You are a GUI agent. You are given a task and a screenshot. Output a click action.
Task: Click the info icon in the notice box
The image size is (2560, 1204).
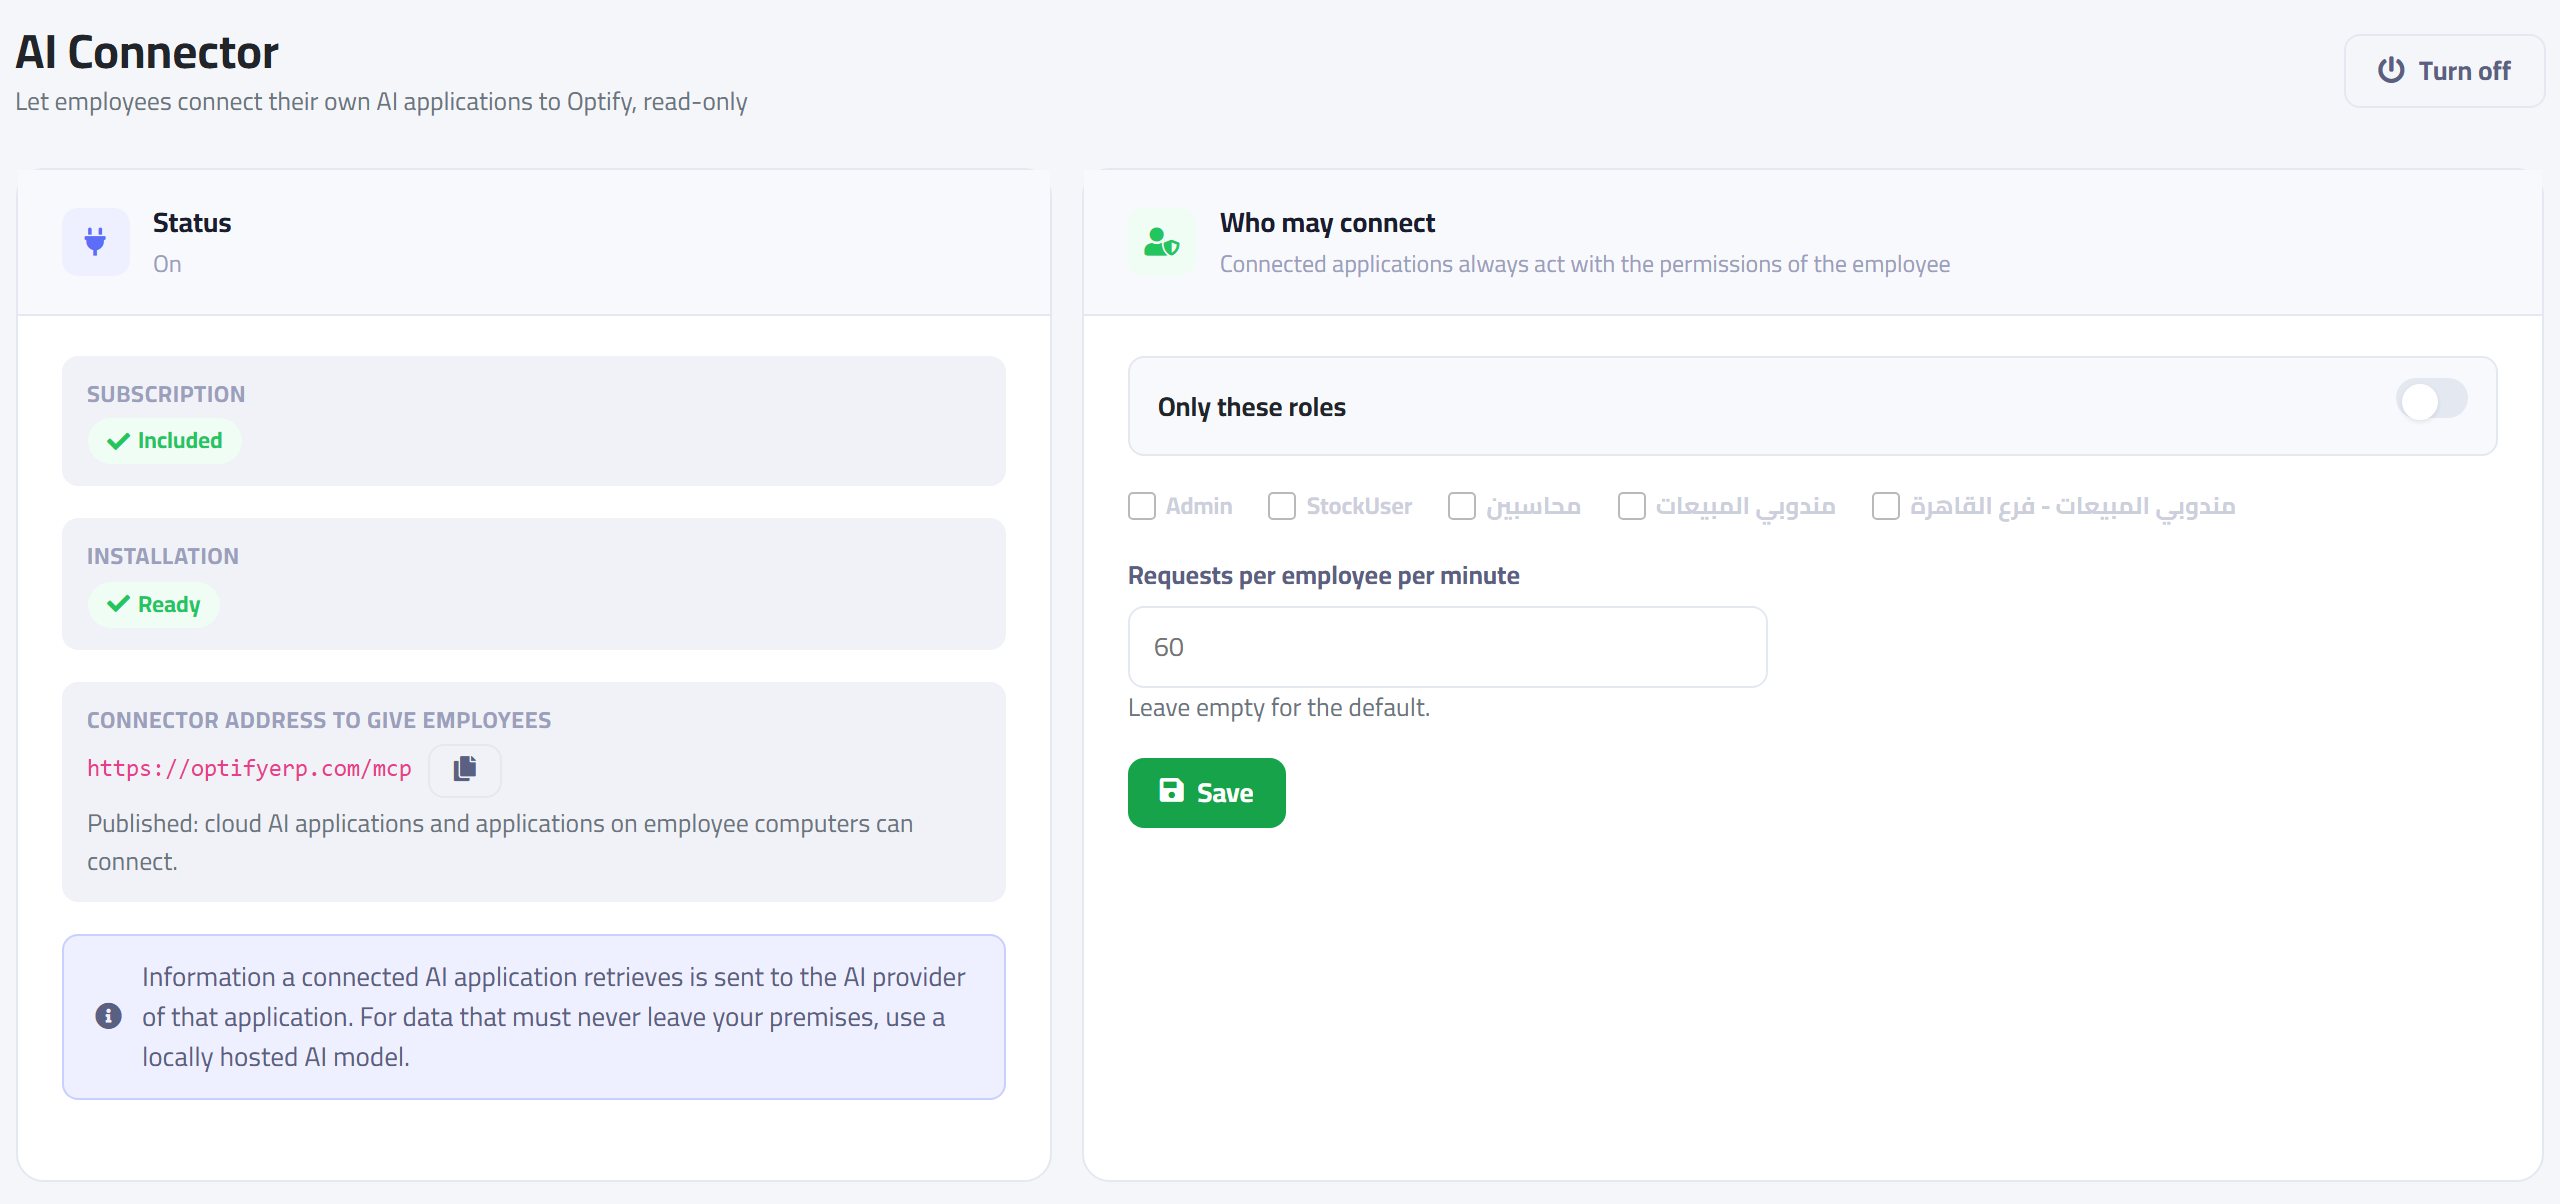[108, 1016]
